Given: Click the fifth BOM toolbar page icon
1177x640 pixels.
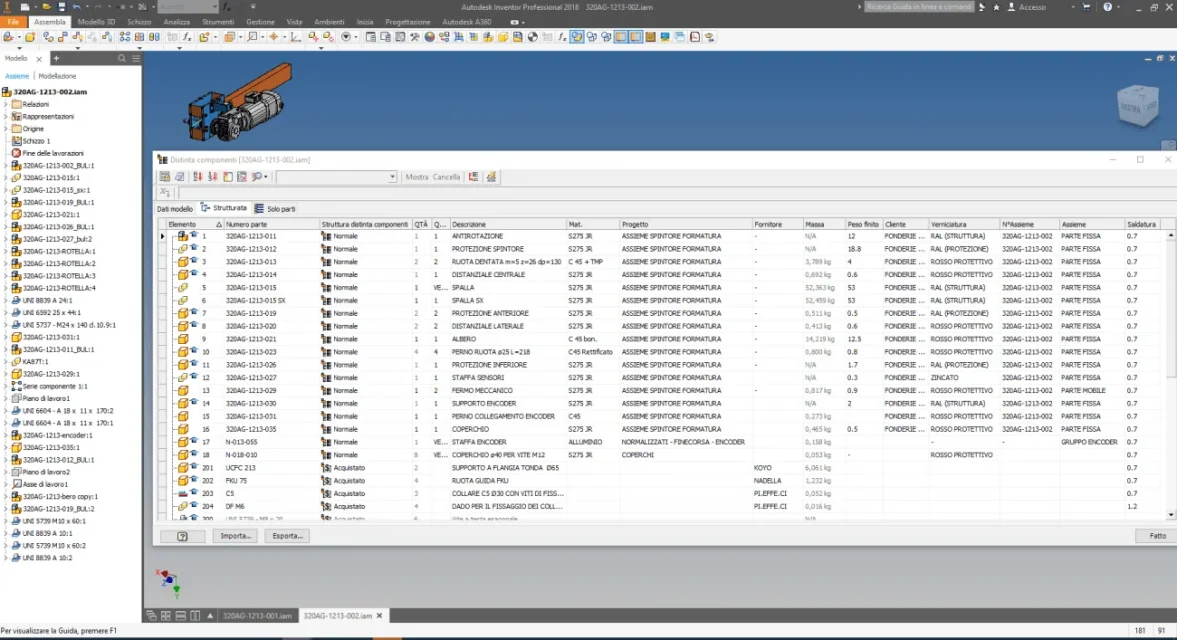Looking at the screenshot, I should tap(227, 177).
